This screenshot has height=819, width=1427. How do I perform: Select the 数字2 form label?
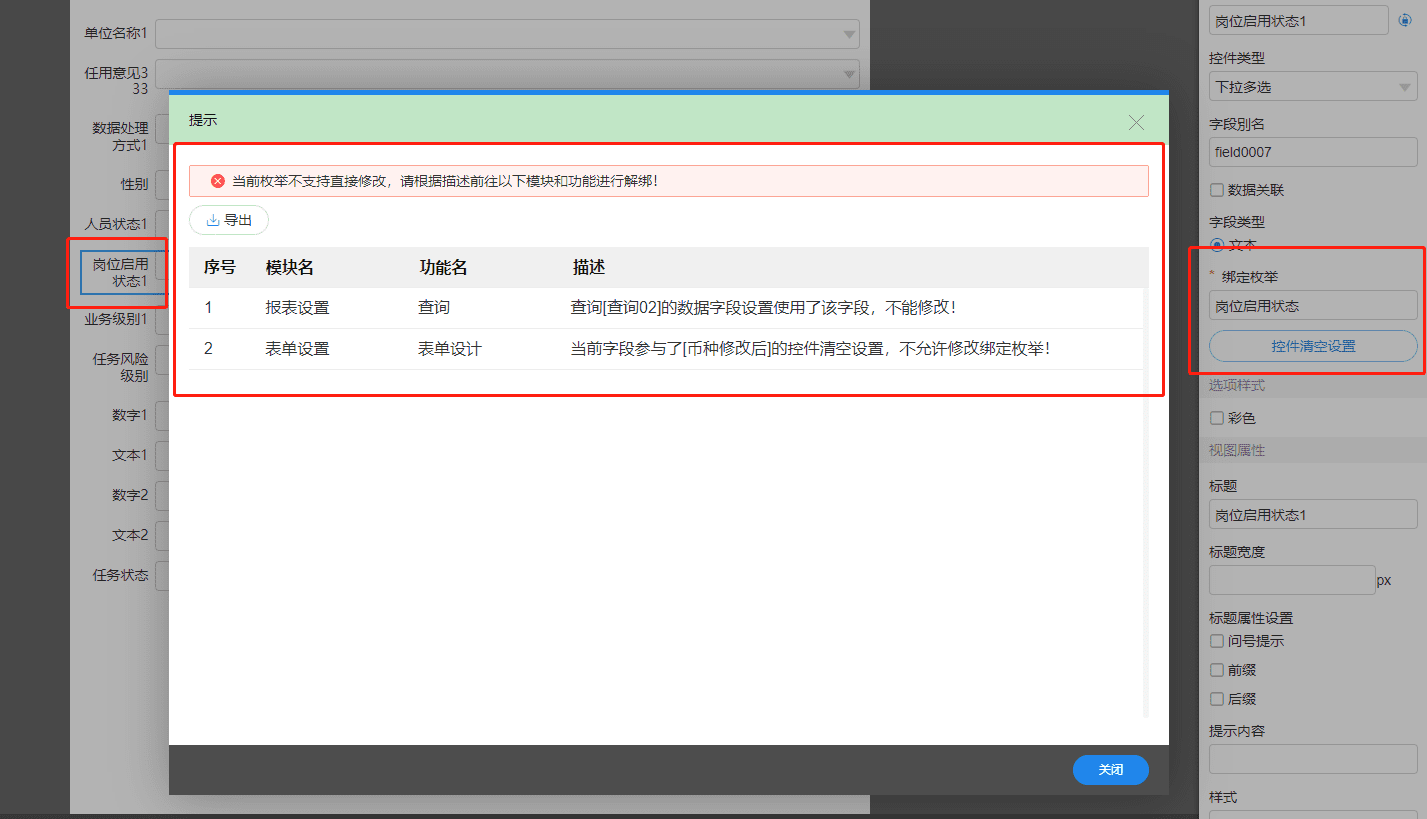click(x=130, y=495)
